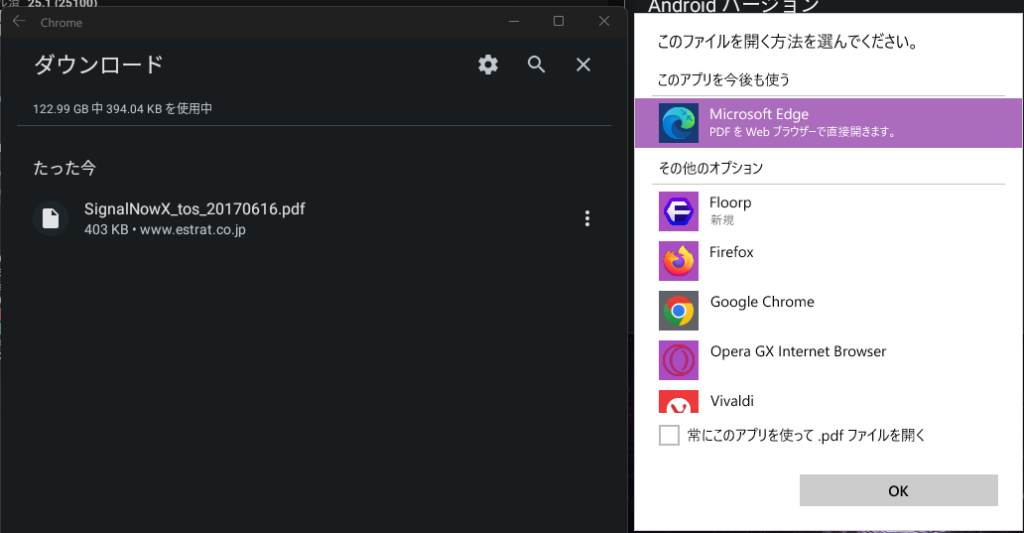Screen dimensions: 1024x533
Task: Confirm the app choice with OK
Action: point(899,491)
